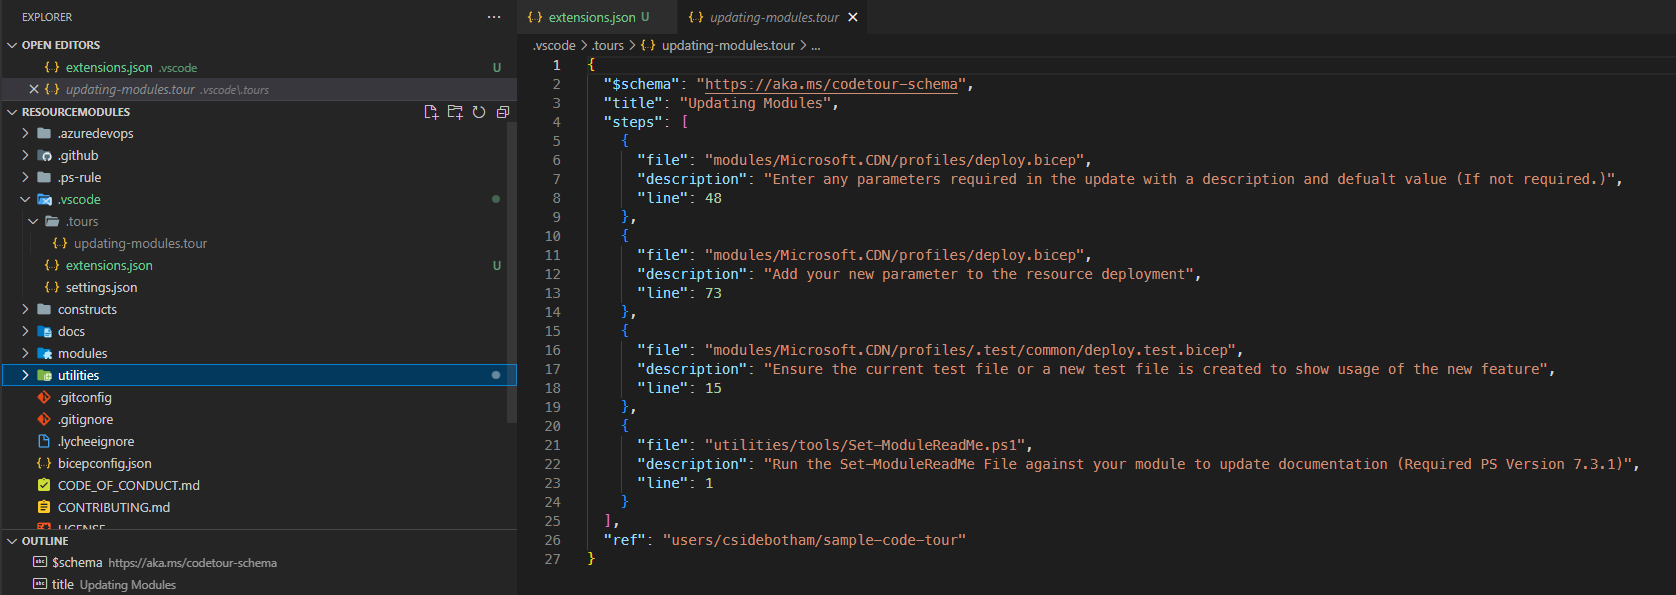
Task: Click the .gitconfig git file icon
Action: coord(44,397)
